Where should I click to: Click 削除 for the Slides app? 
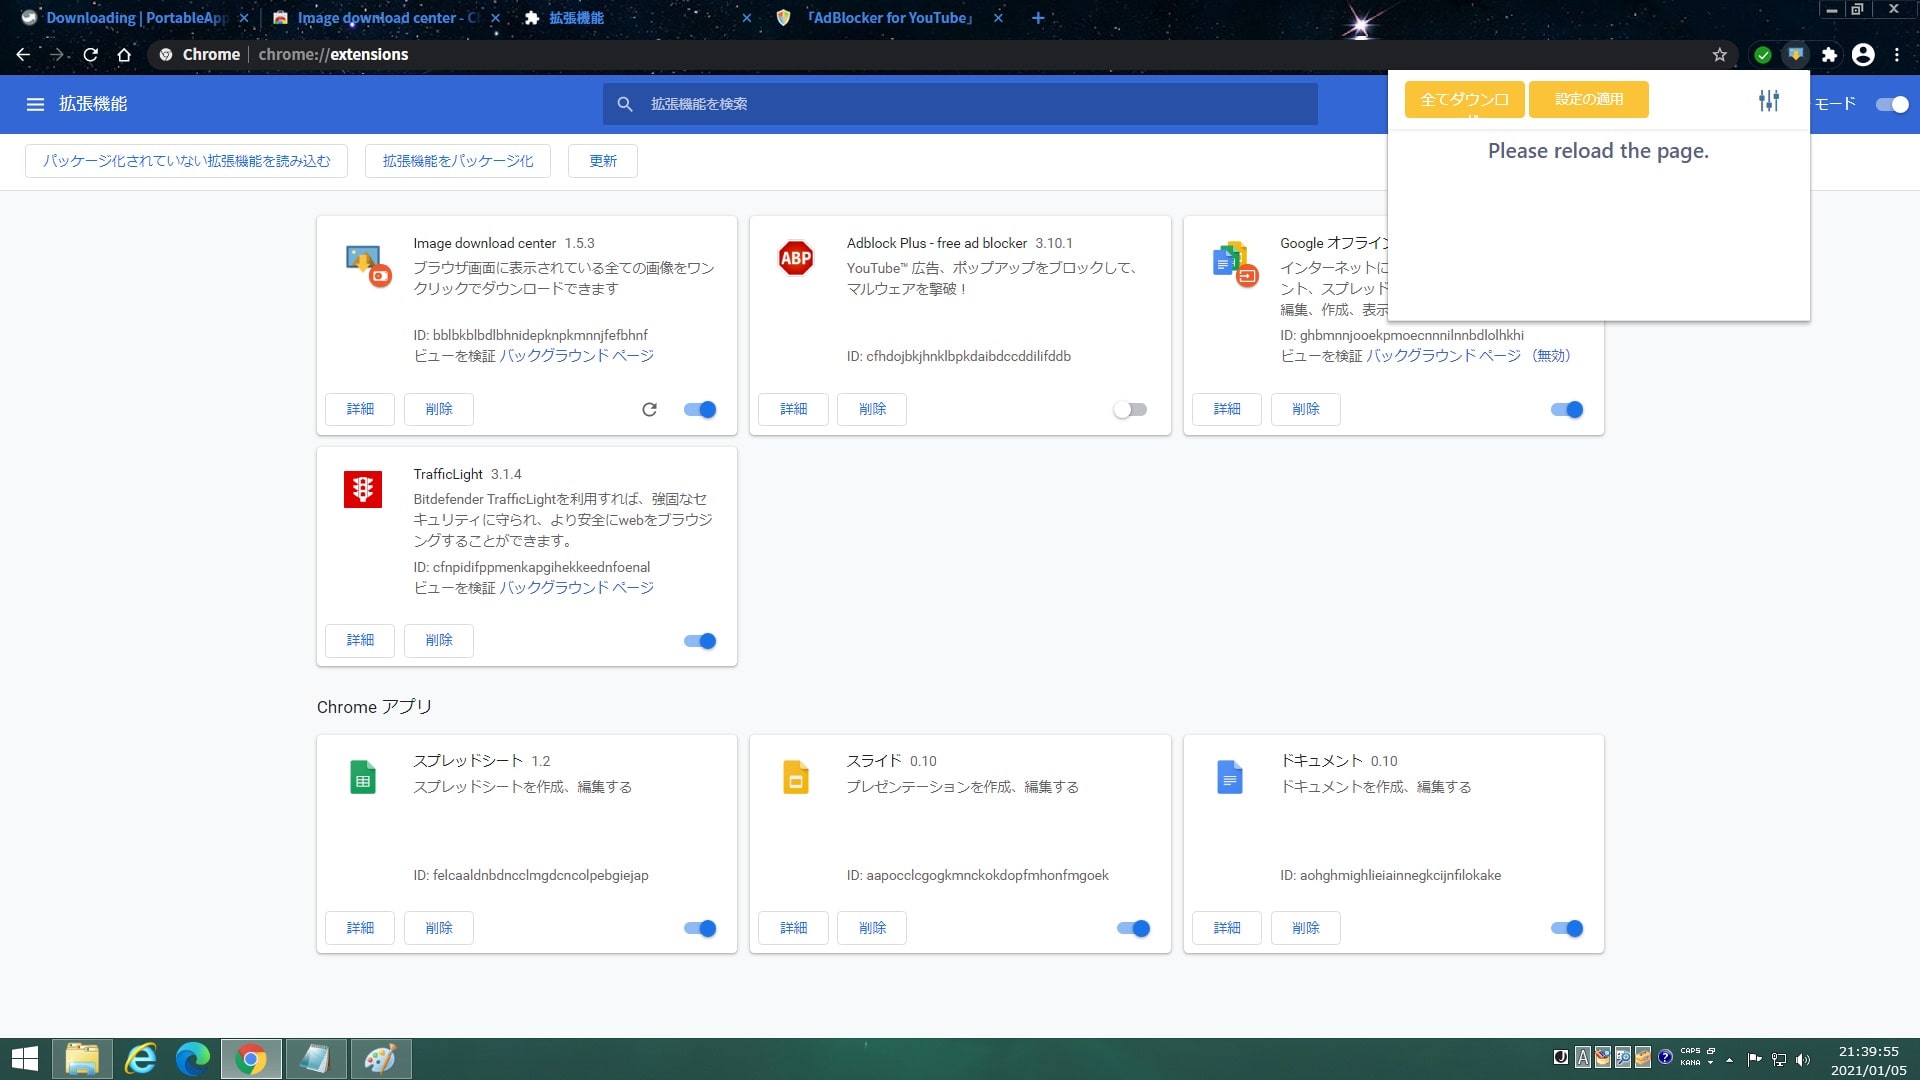coord(872,928)
